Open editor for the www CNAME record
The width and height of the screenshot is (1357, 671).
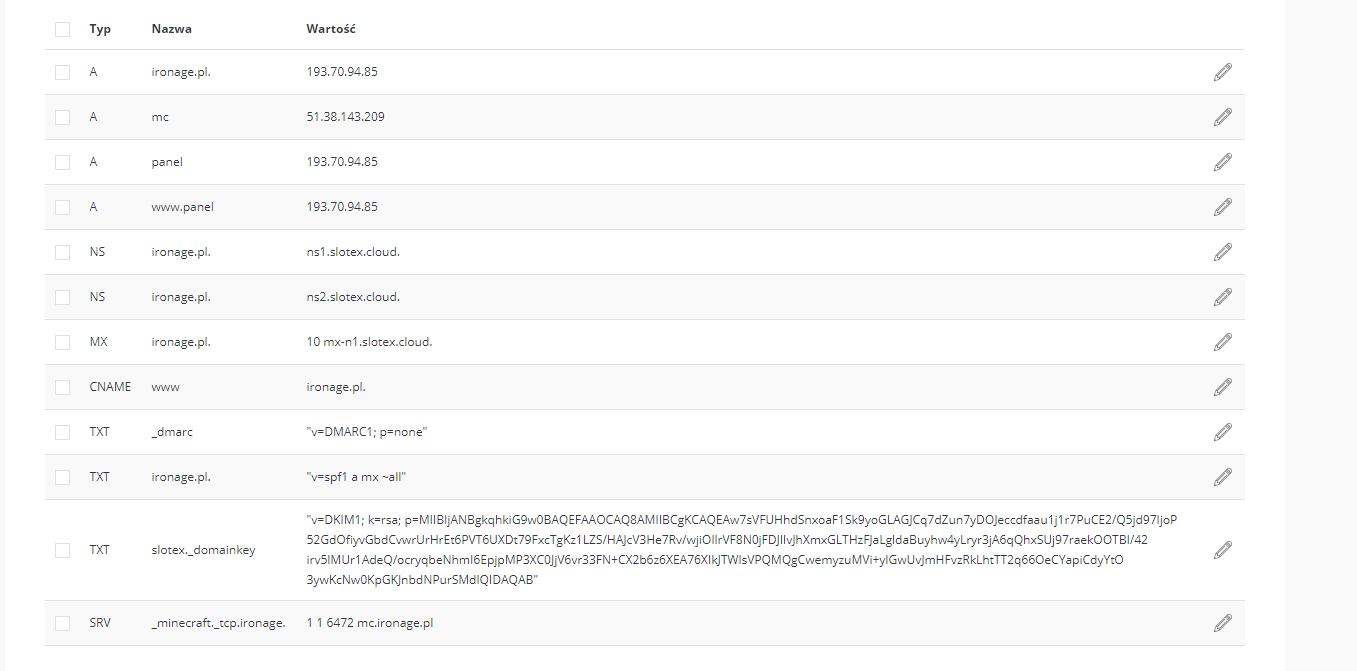(1222, 387)
